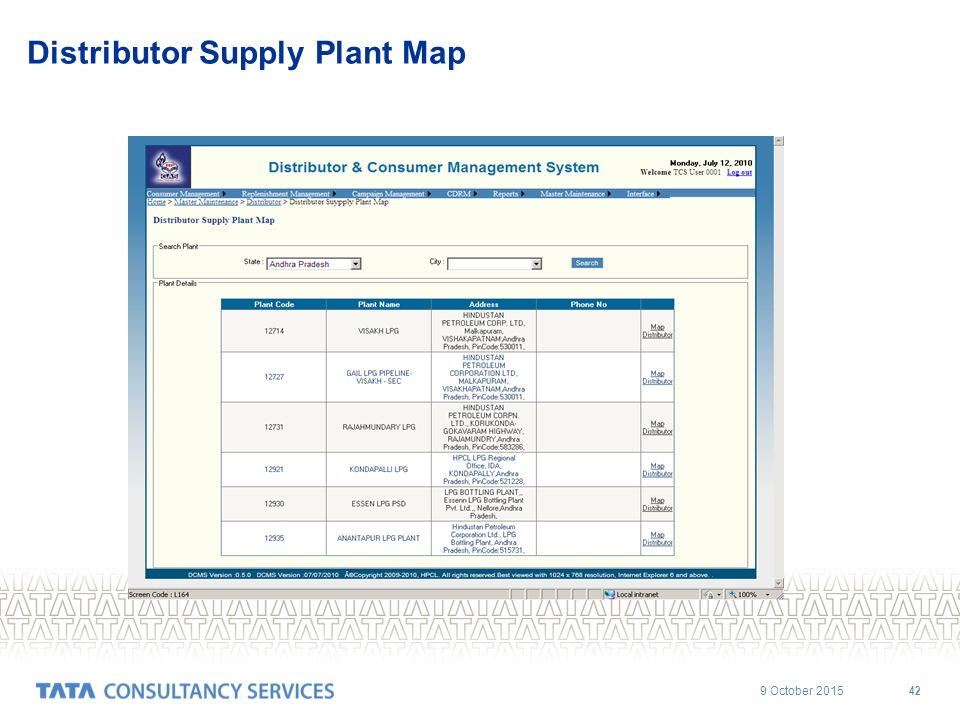Screen dimensions: 960x720
Task: Click the Log out link
Action: pos(739,173)
